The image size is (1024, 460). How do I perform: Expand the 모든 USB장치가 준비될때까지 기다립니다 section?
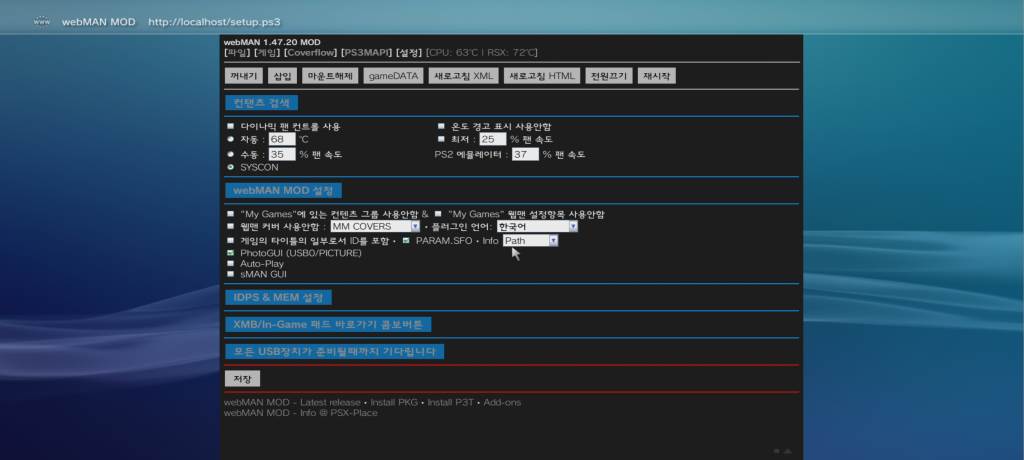[334, 352]
